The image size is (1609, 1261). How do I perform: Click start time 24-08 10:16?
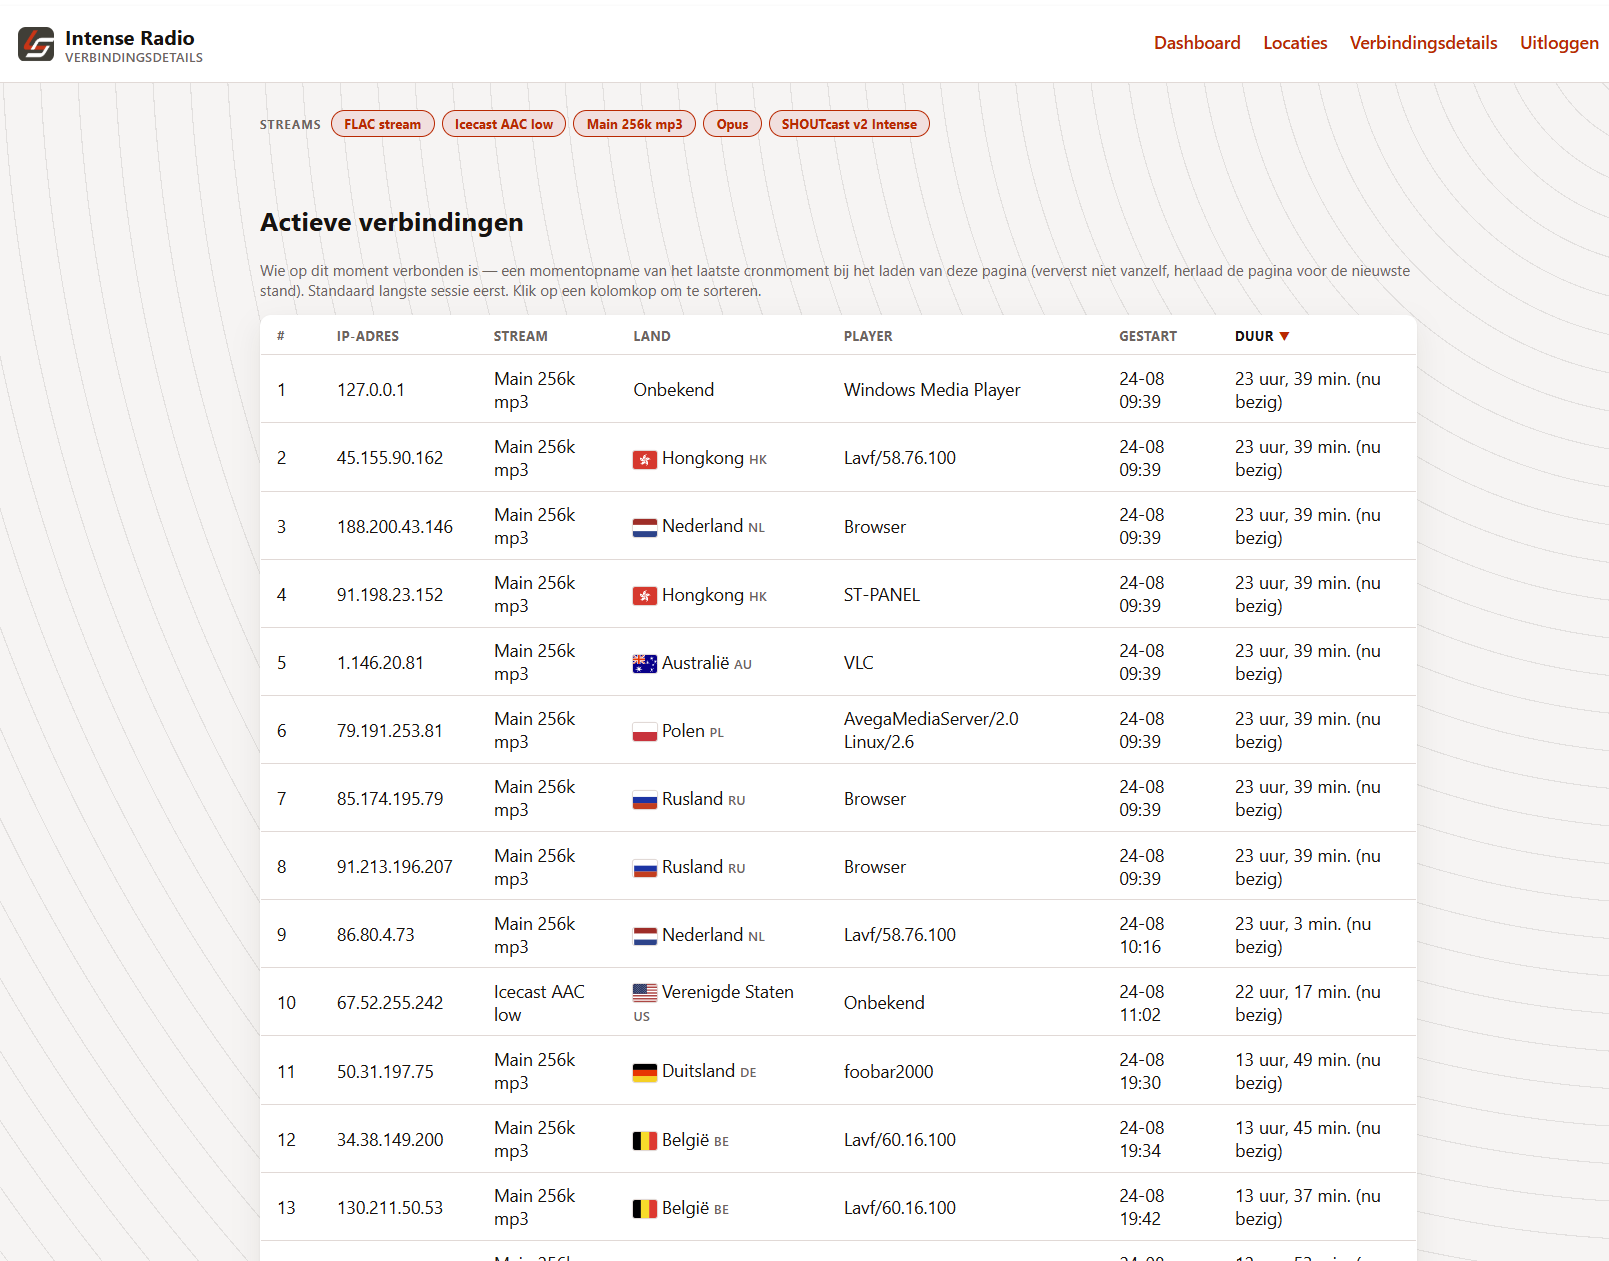(x=1142, y=935)
